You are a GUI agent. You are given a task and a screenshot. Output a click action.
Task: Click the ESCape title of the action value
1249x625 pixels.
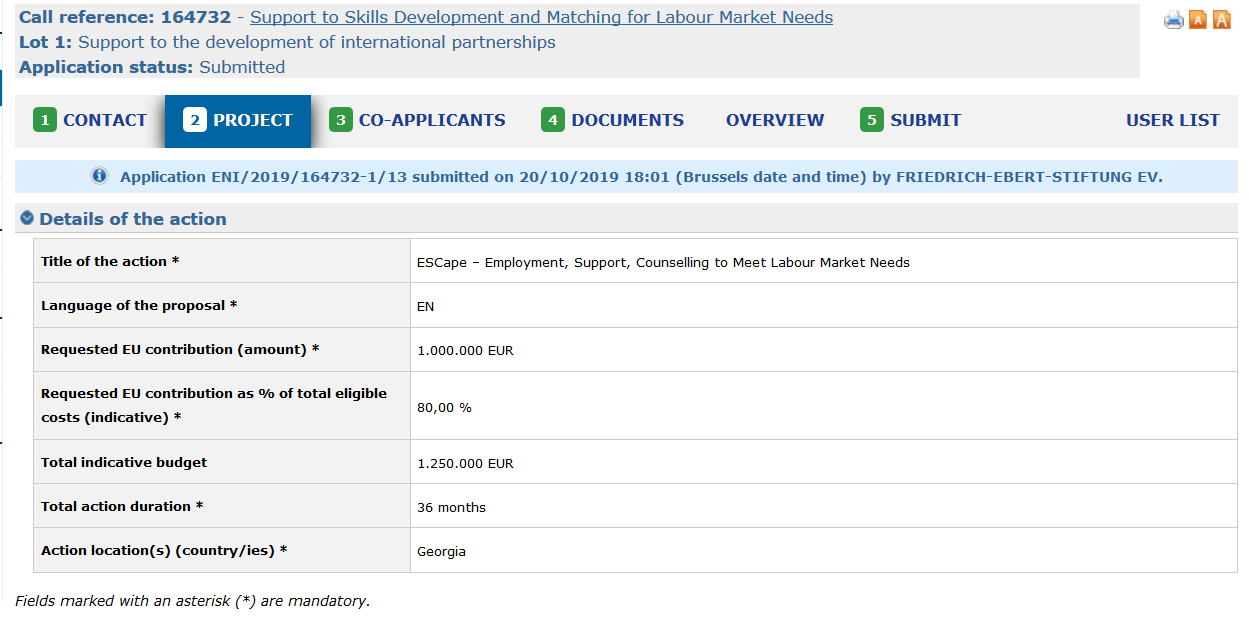click(663, 262)
